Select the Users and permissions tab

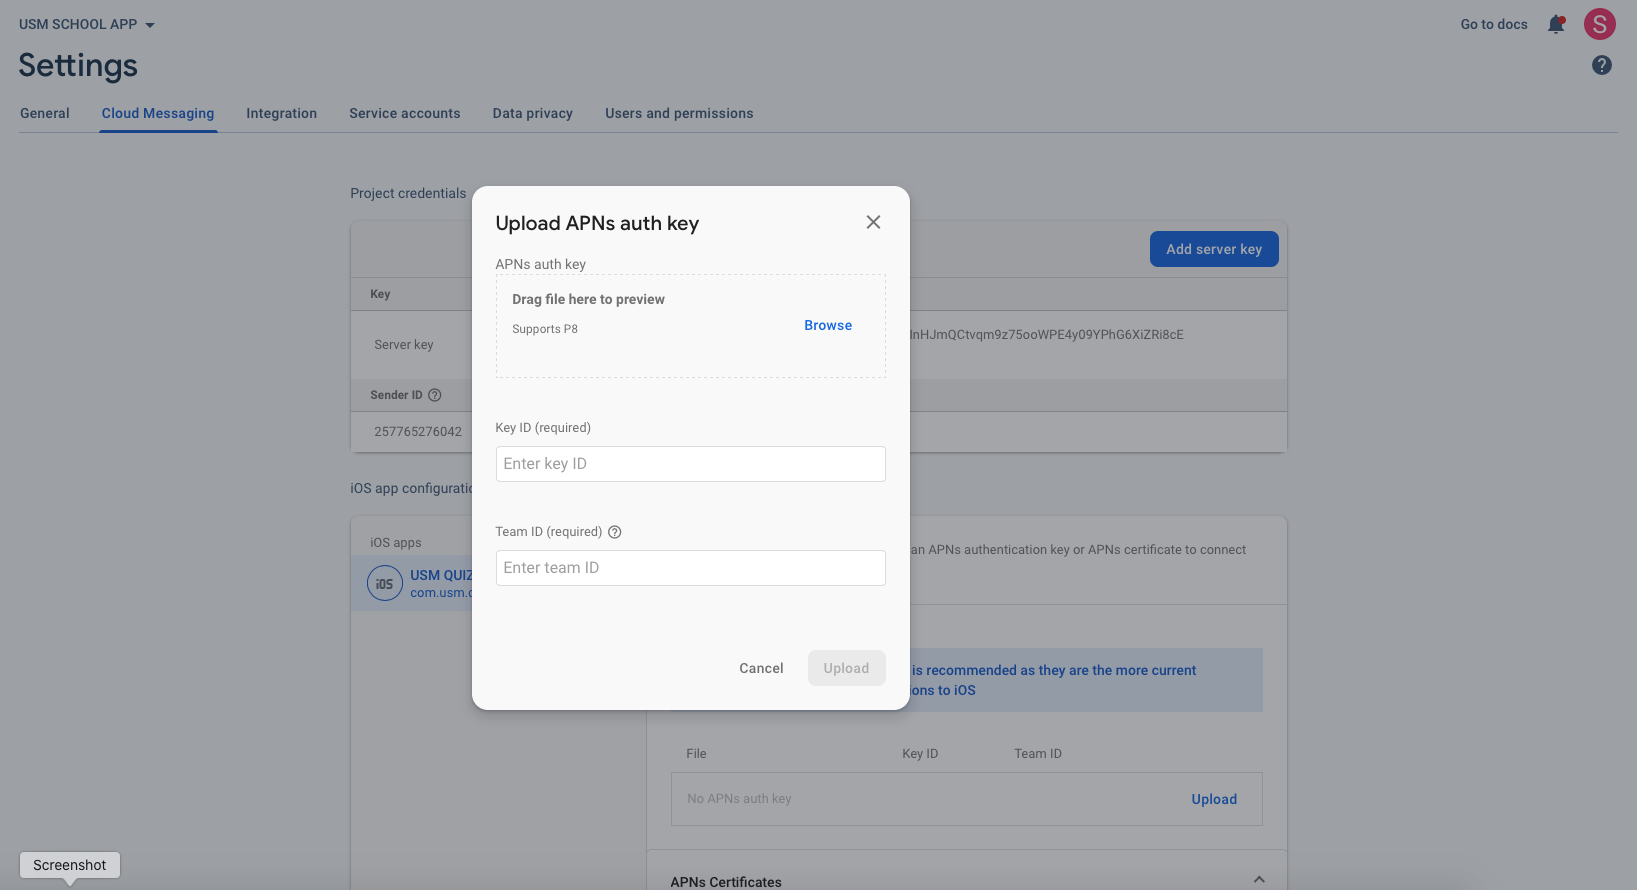[679, 113]
